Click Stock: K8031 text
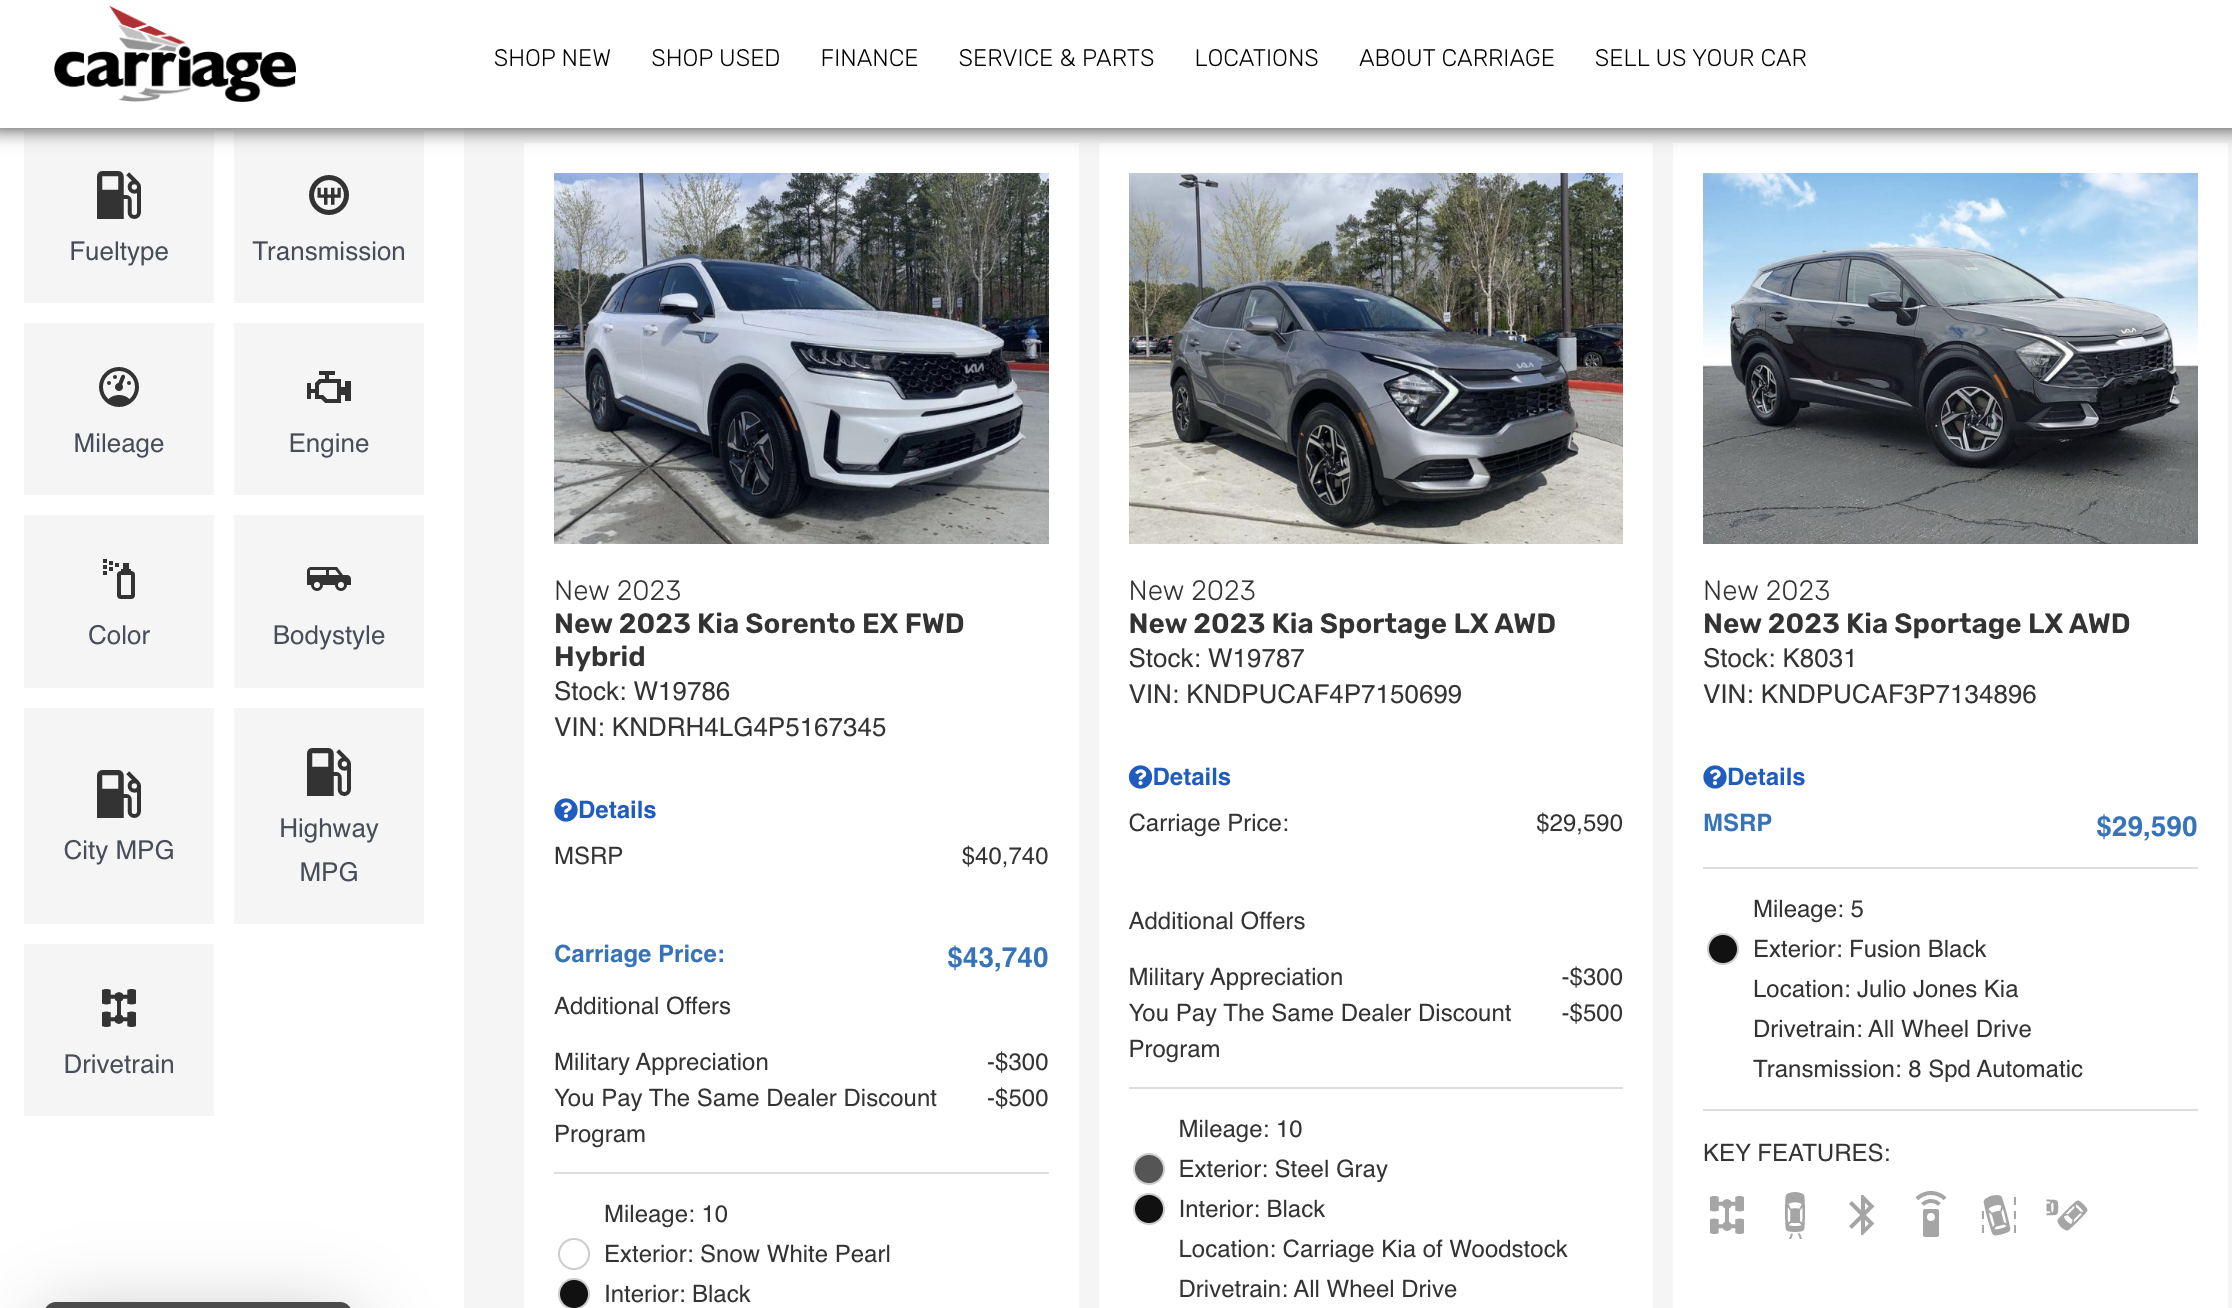The height and width of the screenshot is (1308, 2232). click(1779, 658)
